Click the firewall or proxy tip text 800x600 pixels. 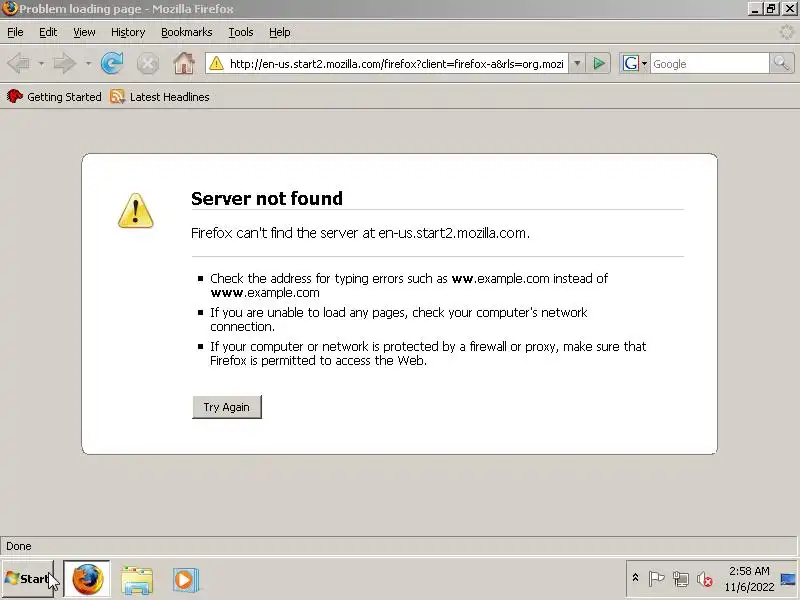pyautogui.click(x=428, y=354)
